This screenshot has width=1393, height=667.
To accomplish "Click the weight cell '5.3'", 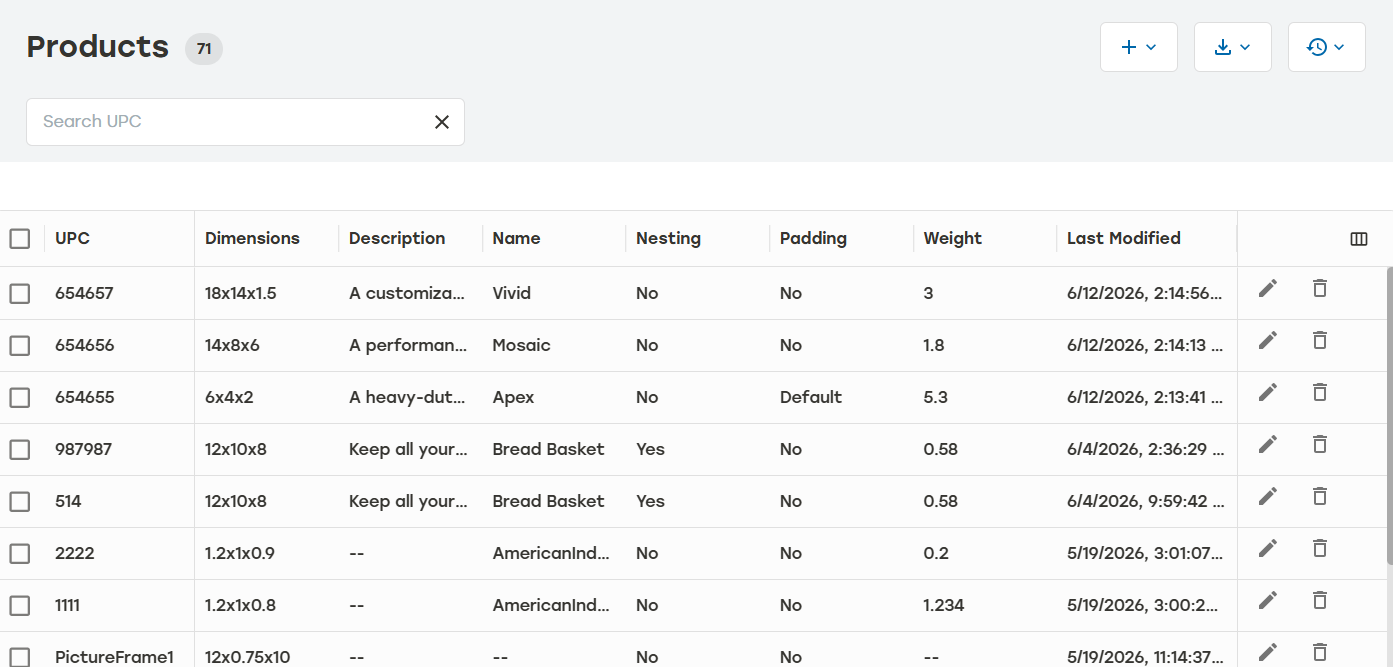I will click(935, 398).
